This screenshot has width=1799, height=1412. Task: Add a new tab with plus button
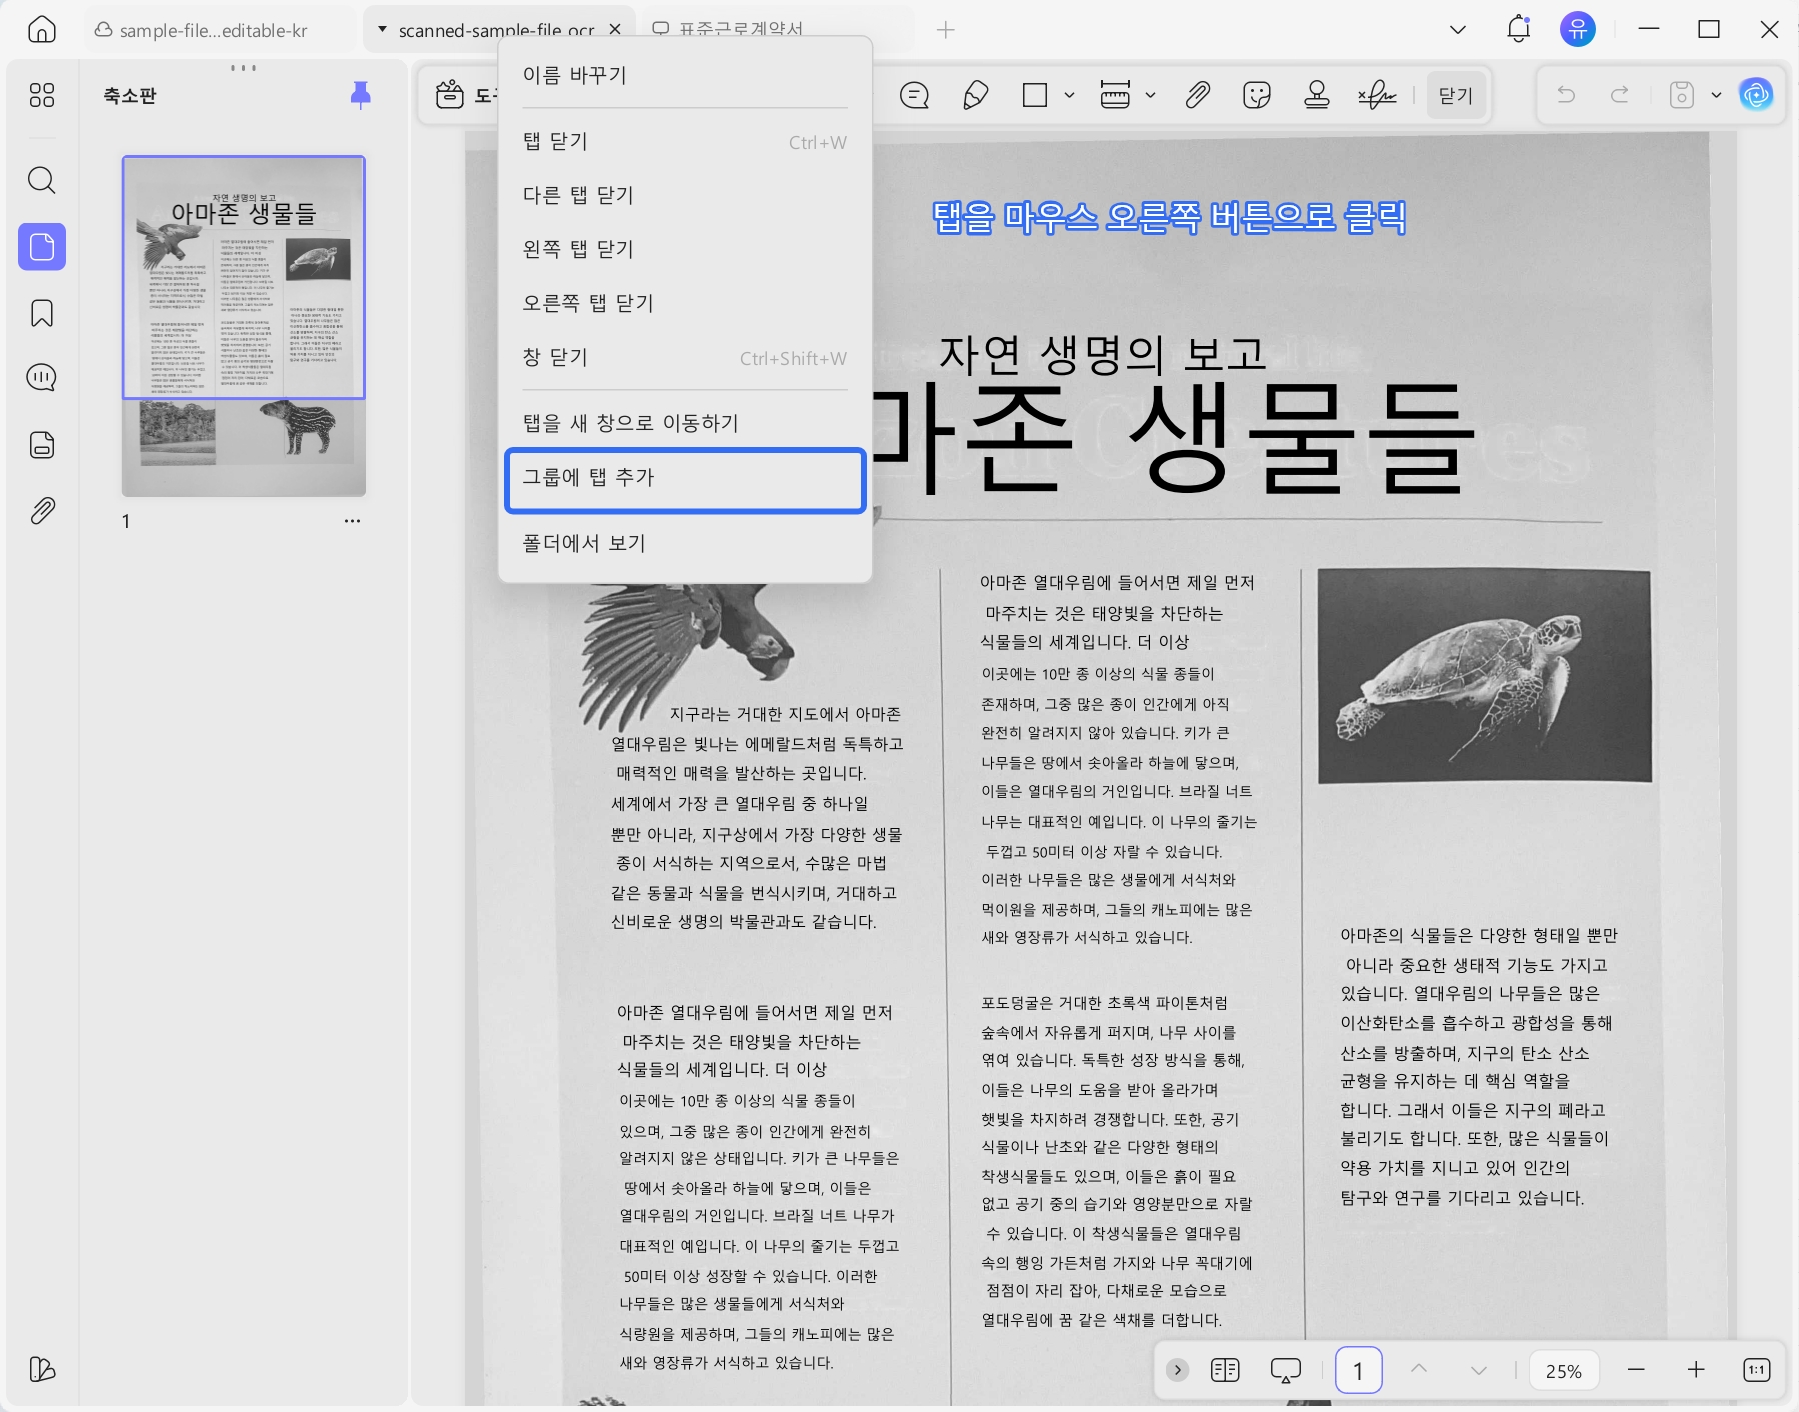point(945,30)
